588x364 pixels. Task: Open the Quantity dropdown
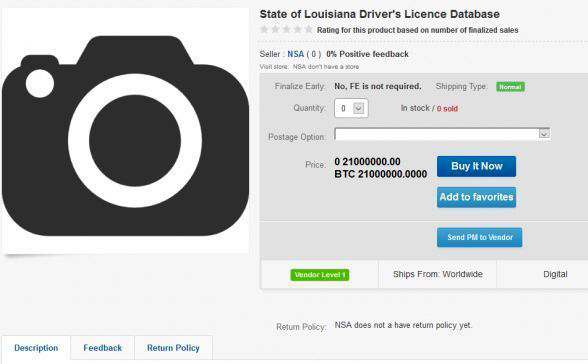[x=351, y=108]
